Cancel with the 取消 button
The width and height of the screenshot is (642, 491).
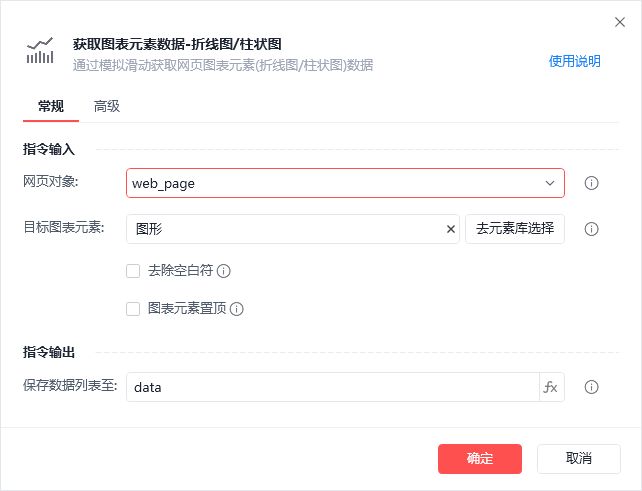click(x=578, y=459)
